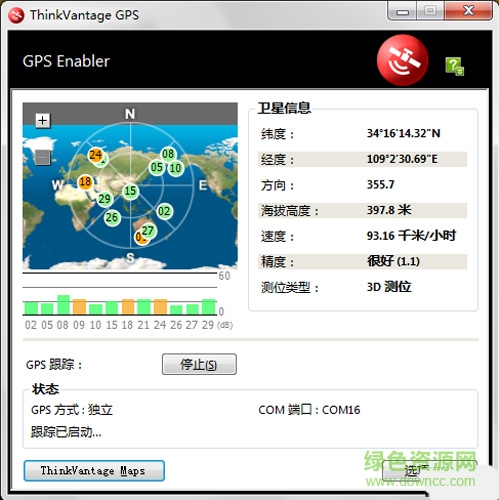The width and height of the screenshot is (499, 500).
Task: Click the latitude value 34°16'14.32"N
Action: (x=403, y=133)
